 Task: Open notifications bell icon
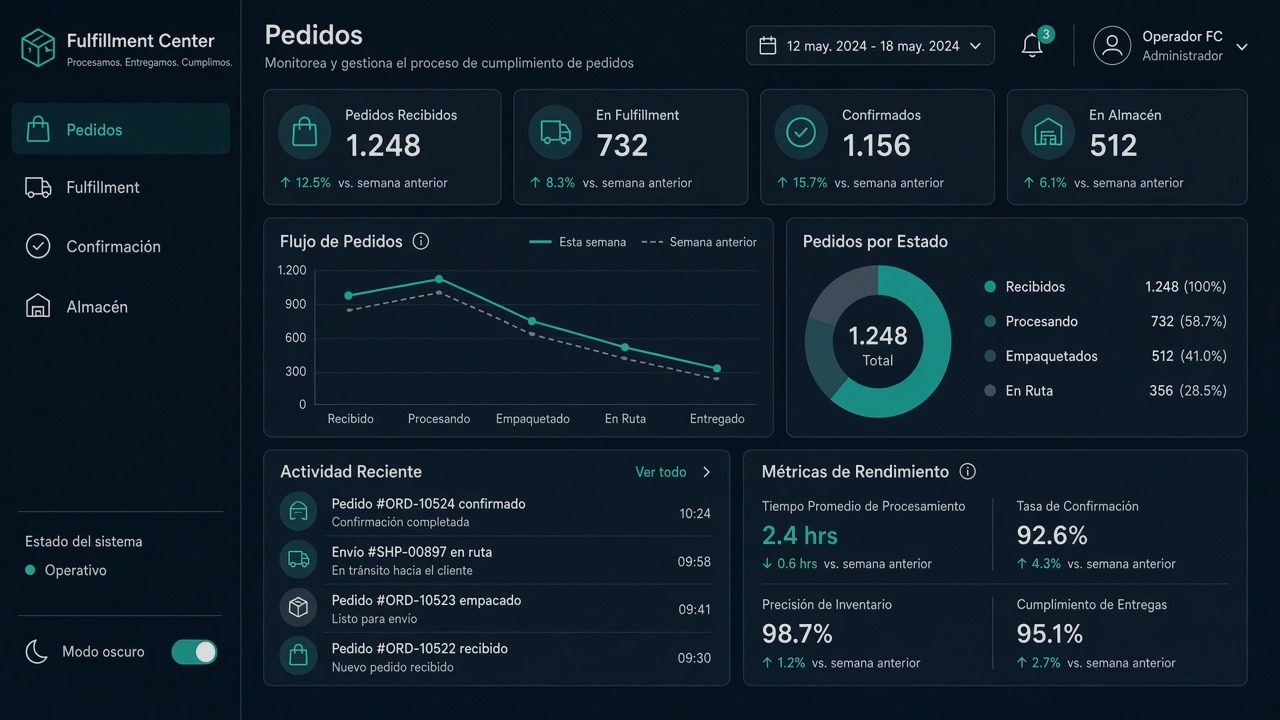click(1032, 46)
